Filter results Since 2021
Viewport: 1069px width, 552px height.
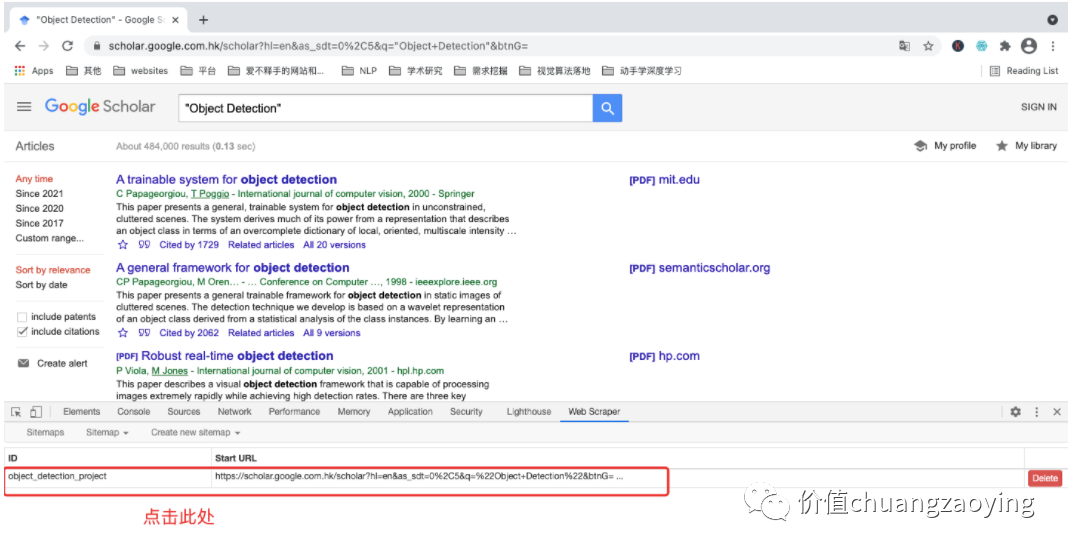[x=40, y=194]
